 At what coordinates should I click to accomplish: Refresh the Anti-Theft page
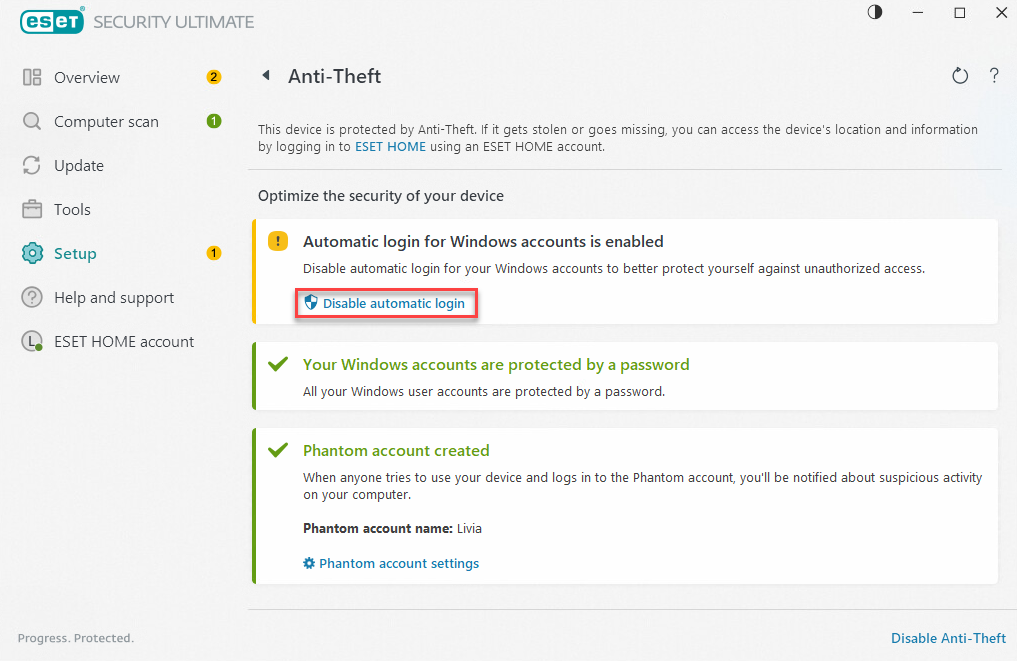point(960,76)
